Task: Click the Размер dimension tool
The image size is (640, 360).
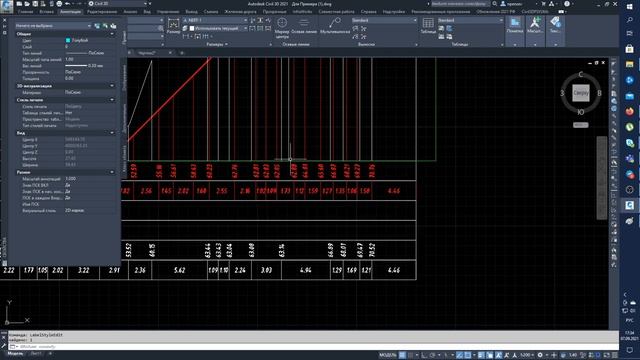Action: click(x=173, y=26)
